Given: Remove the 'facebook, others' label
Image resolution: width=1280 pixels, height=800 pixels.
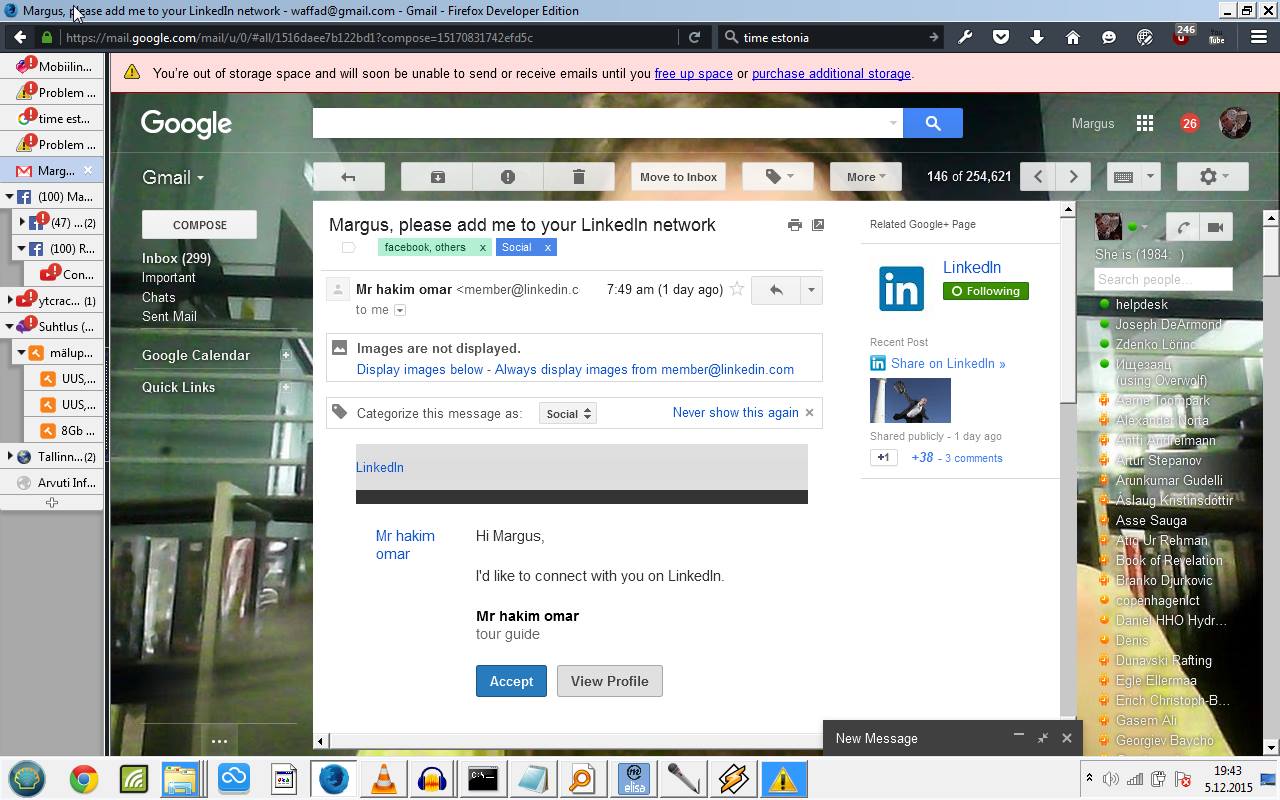Looking at the screenshot, I should (482, 247).
